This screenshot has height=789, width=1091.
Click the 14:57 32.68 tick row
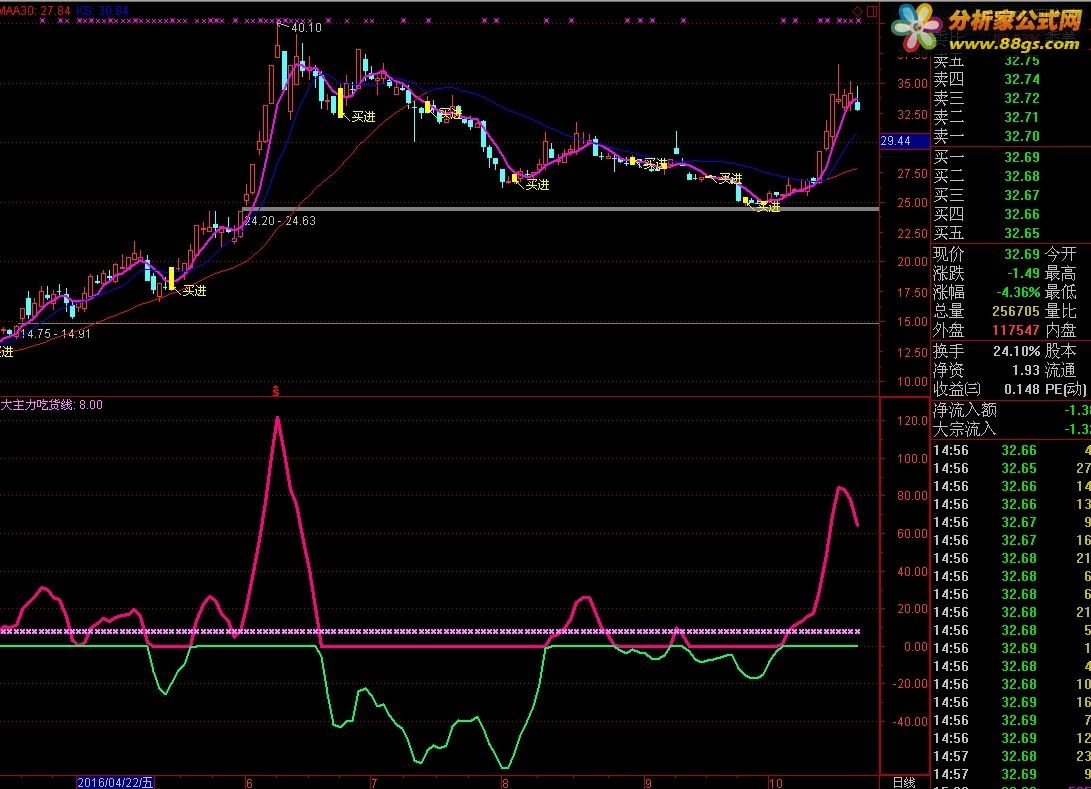click(x=1011, y=756)
